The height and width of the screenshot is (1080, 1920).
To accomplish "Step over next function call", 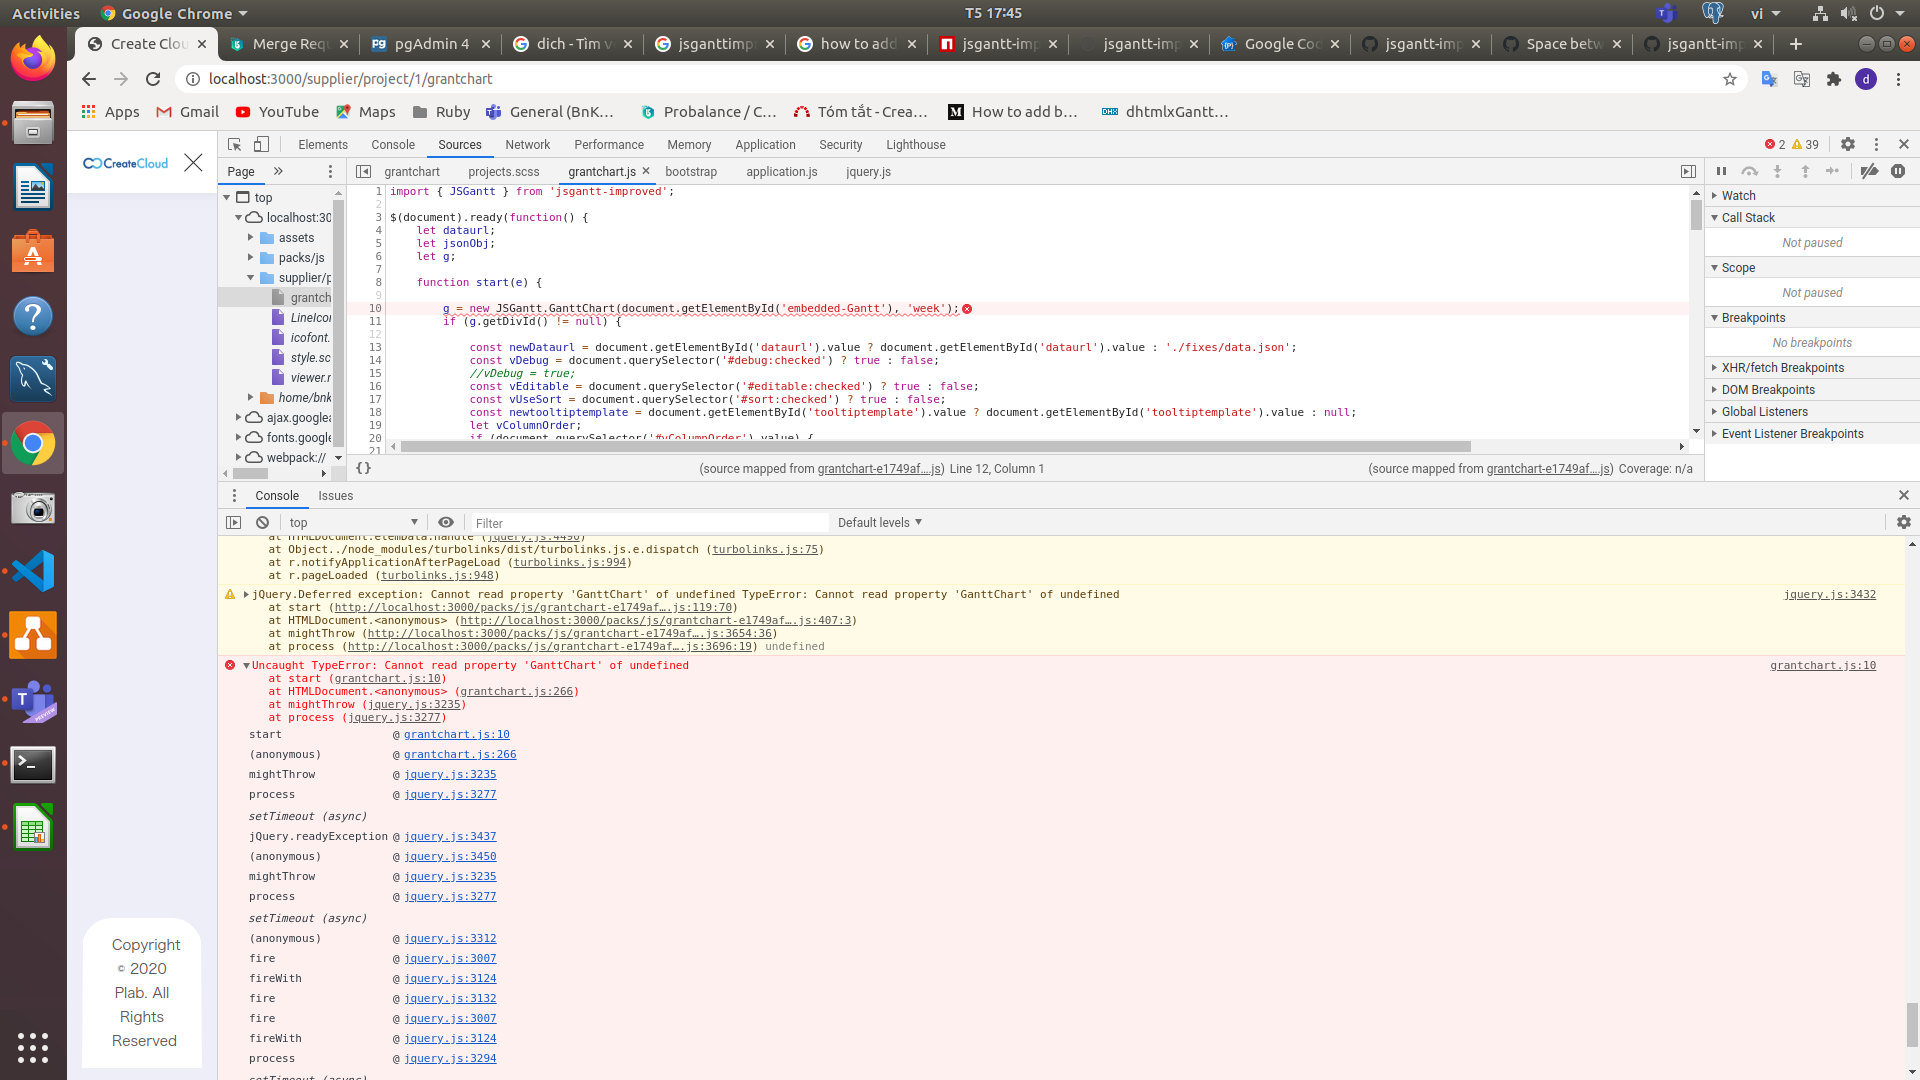I will click(1751, 171).
